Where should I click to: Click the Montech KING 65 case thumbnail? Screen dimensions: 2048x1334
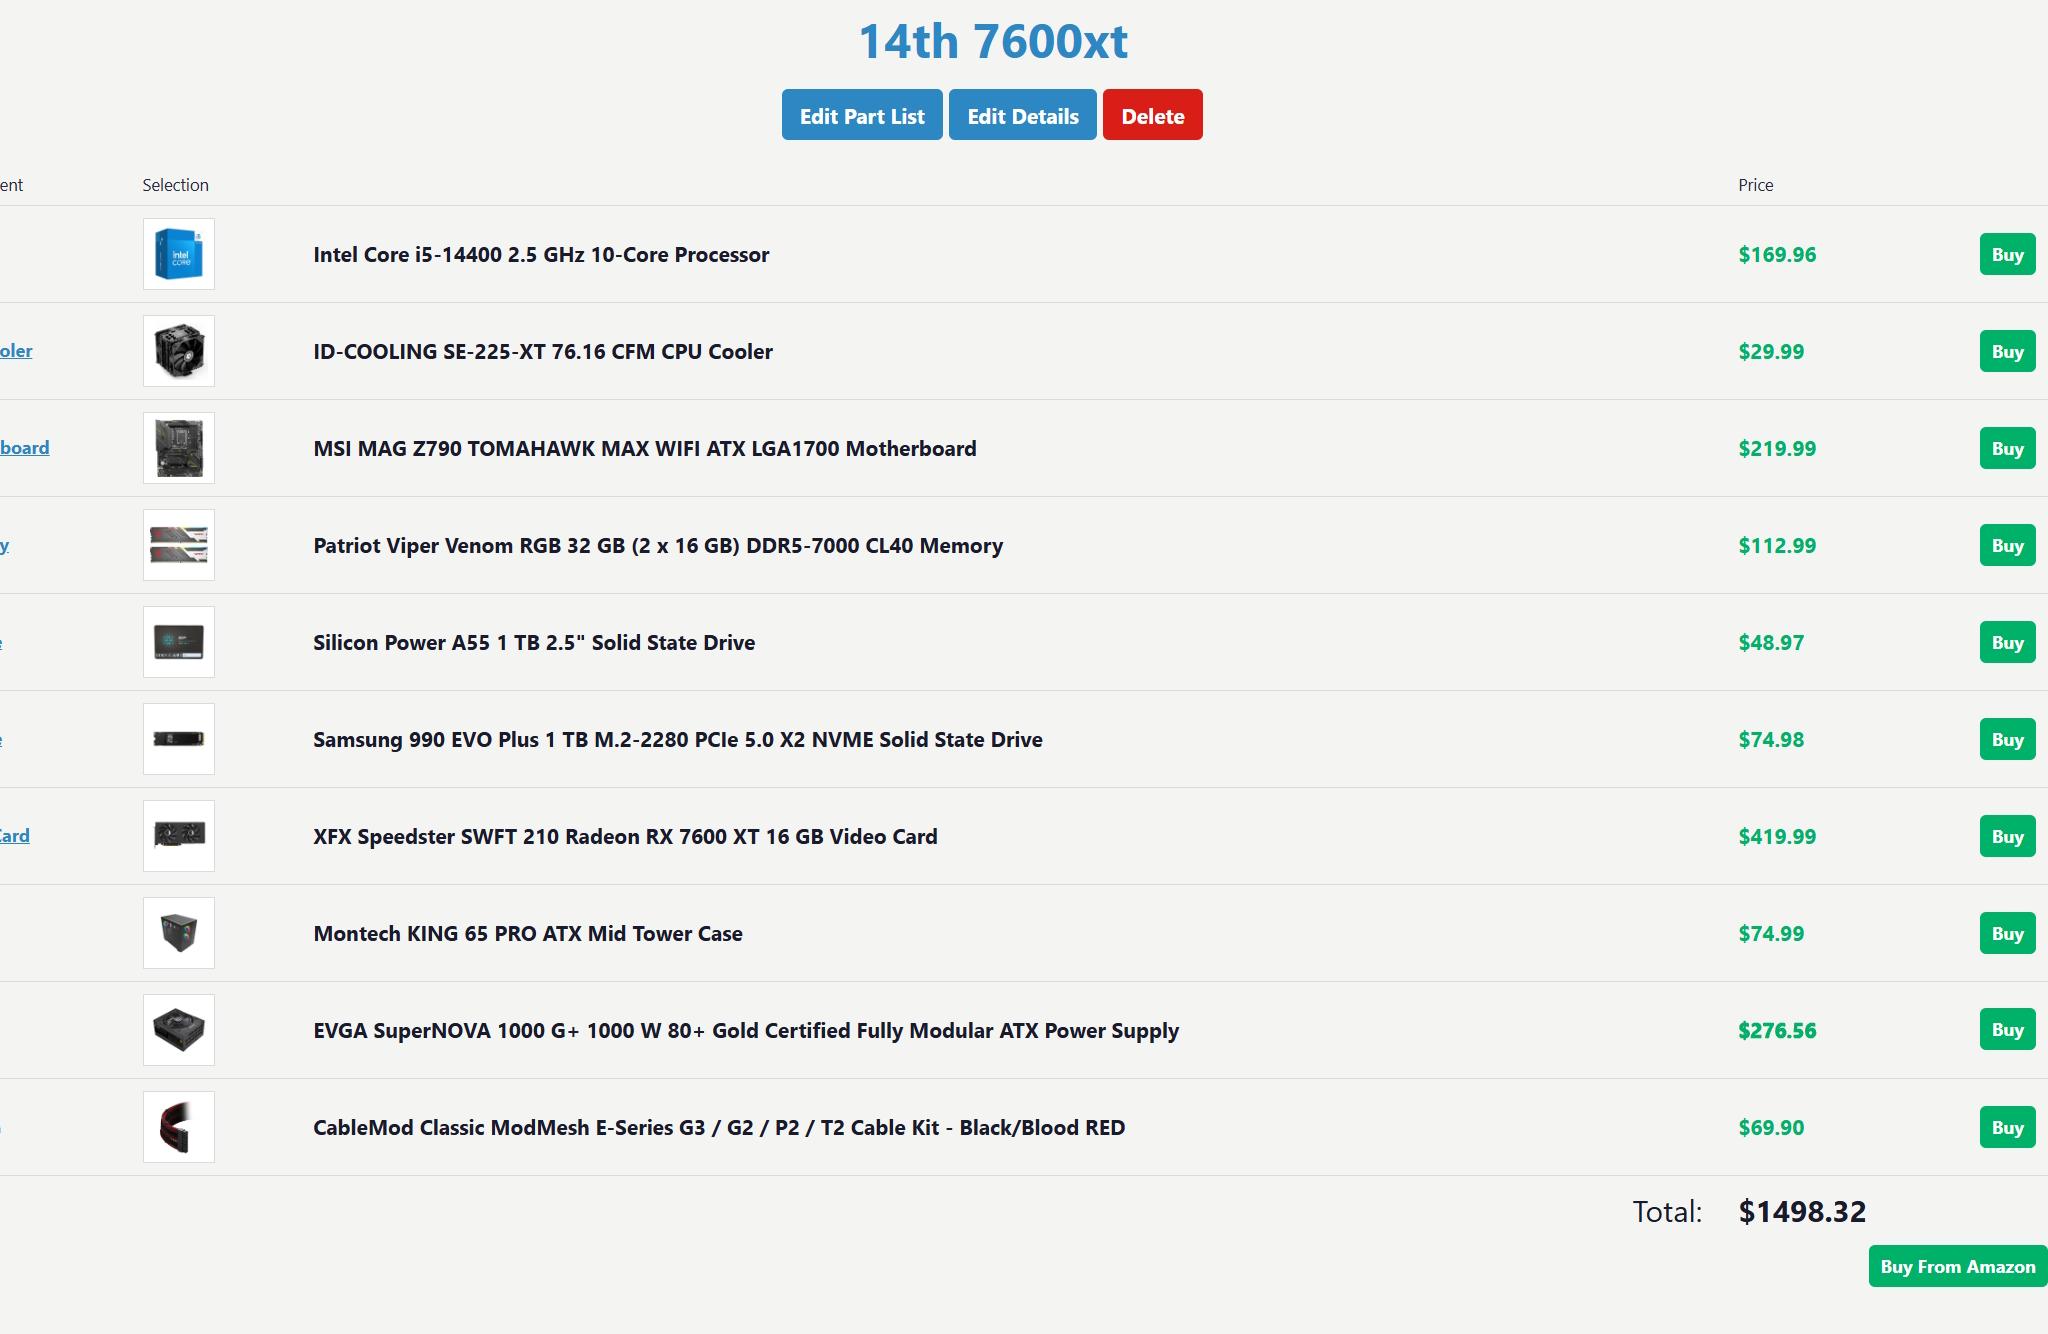pos(178,933)
